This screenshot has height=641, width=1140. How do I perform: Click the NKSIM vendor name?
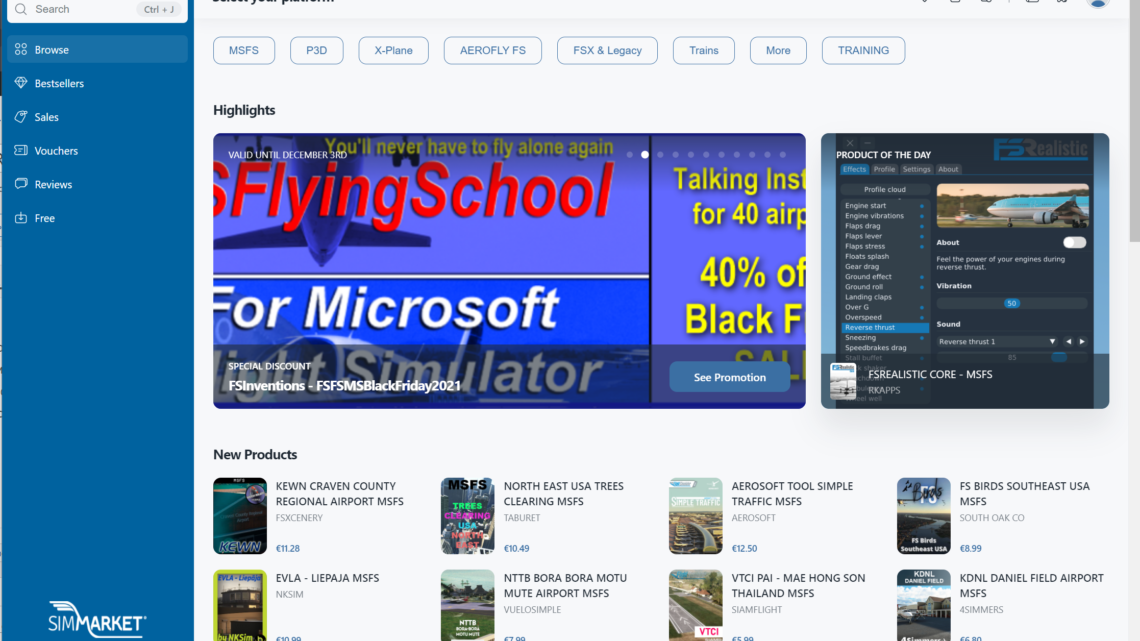pyautogui.click(x=289, y=594)
